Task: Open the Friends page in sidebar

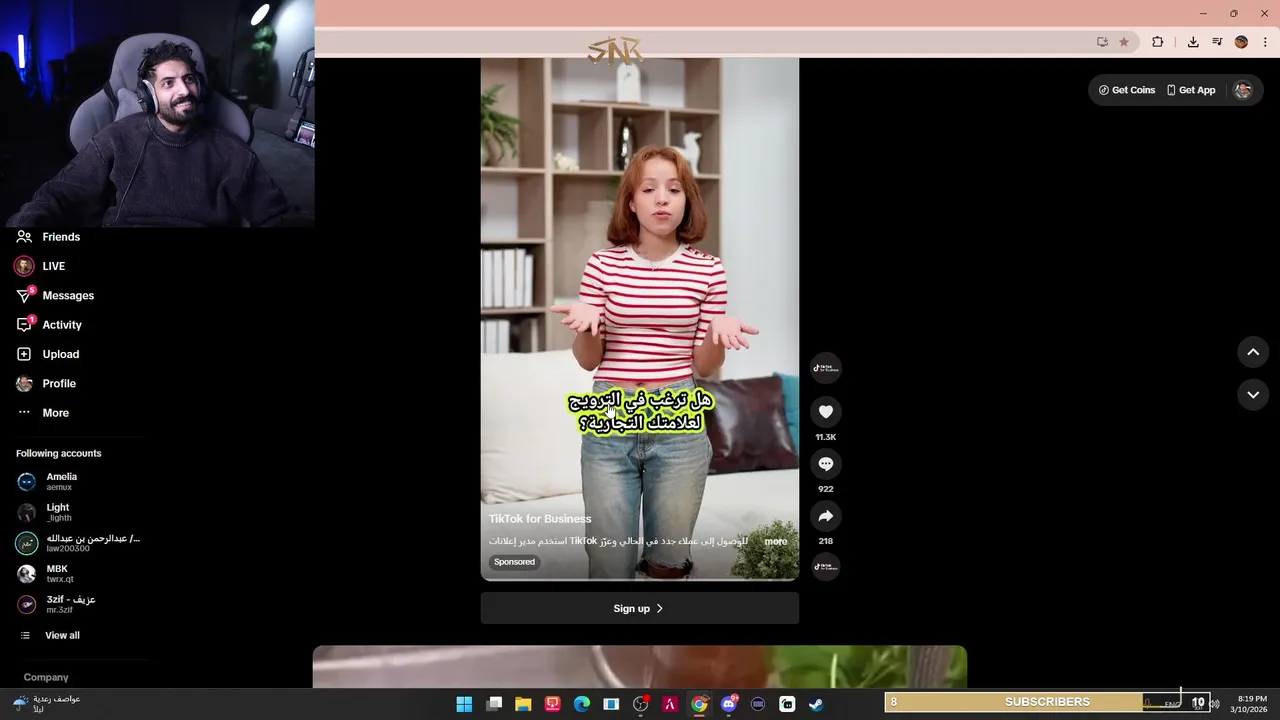Action: [48, 237]
